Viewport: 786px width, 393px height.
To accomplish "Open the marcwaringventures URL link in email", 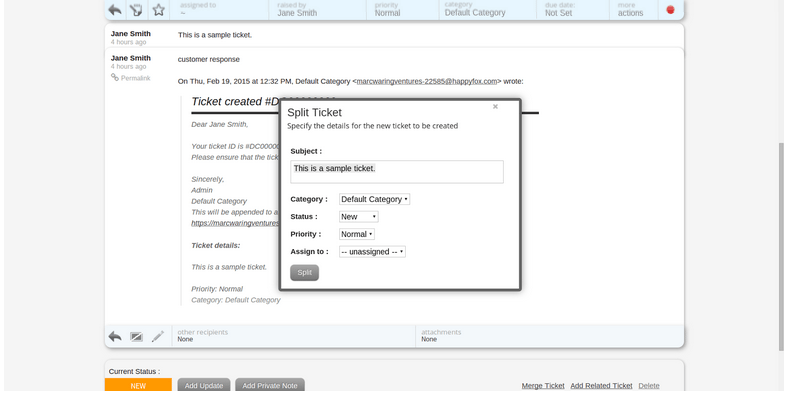I will pos(235,223).
